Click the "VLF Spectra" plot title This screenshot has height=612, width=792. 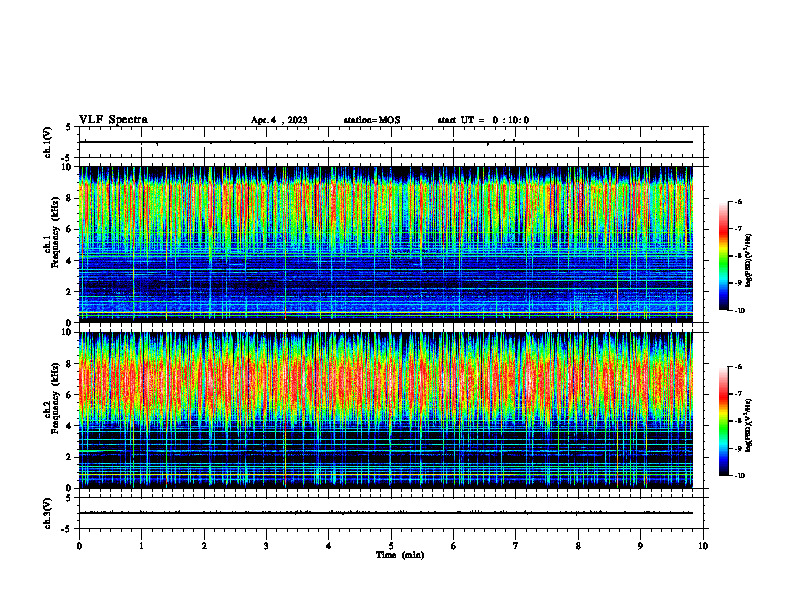[113, 120]
